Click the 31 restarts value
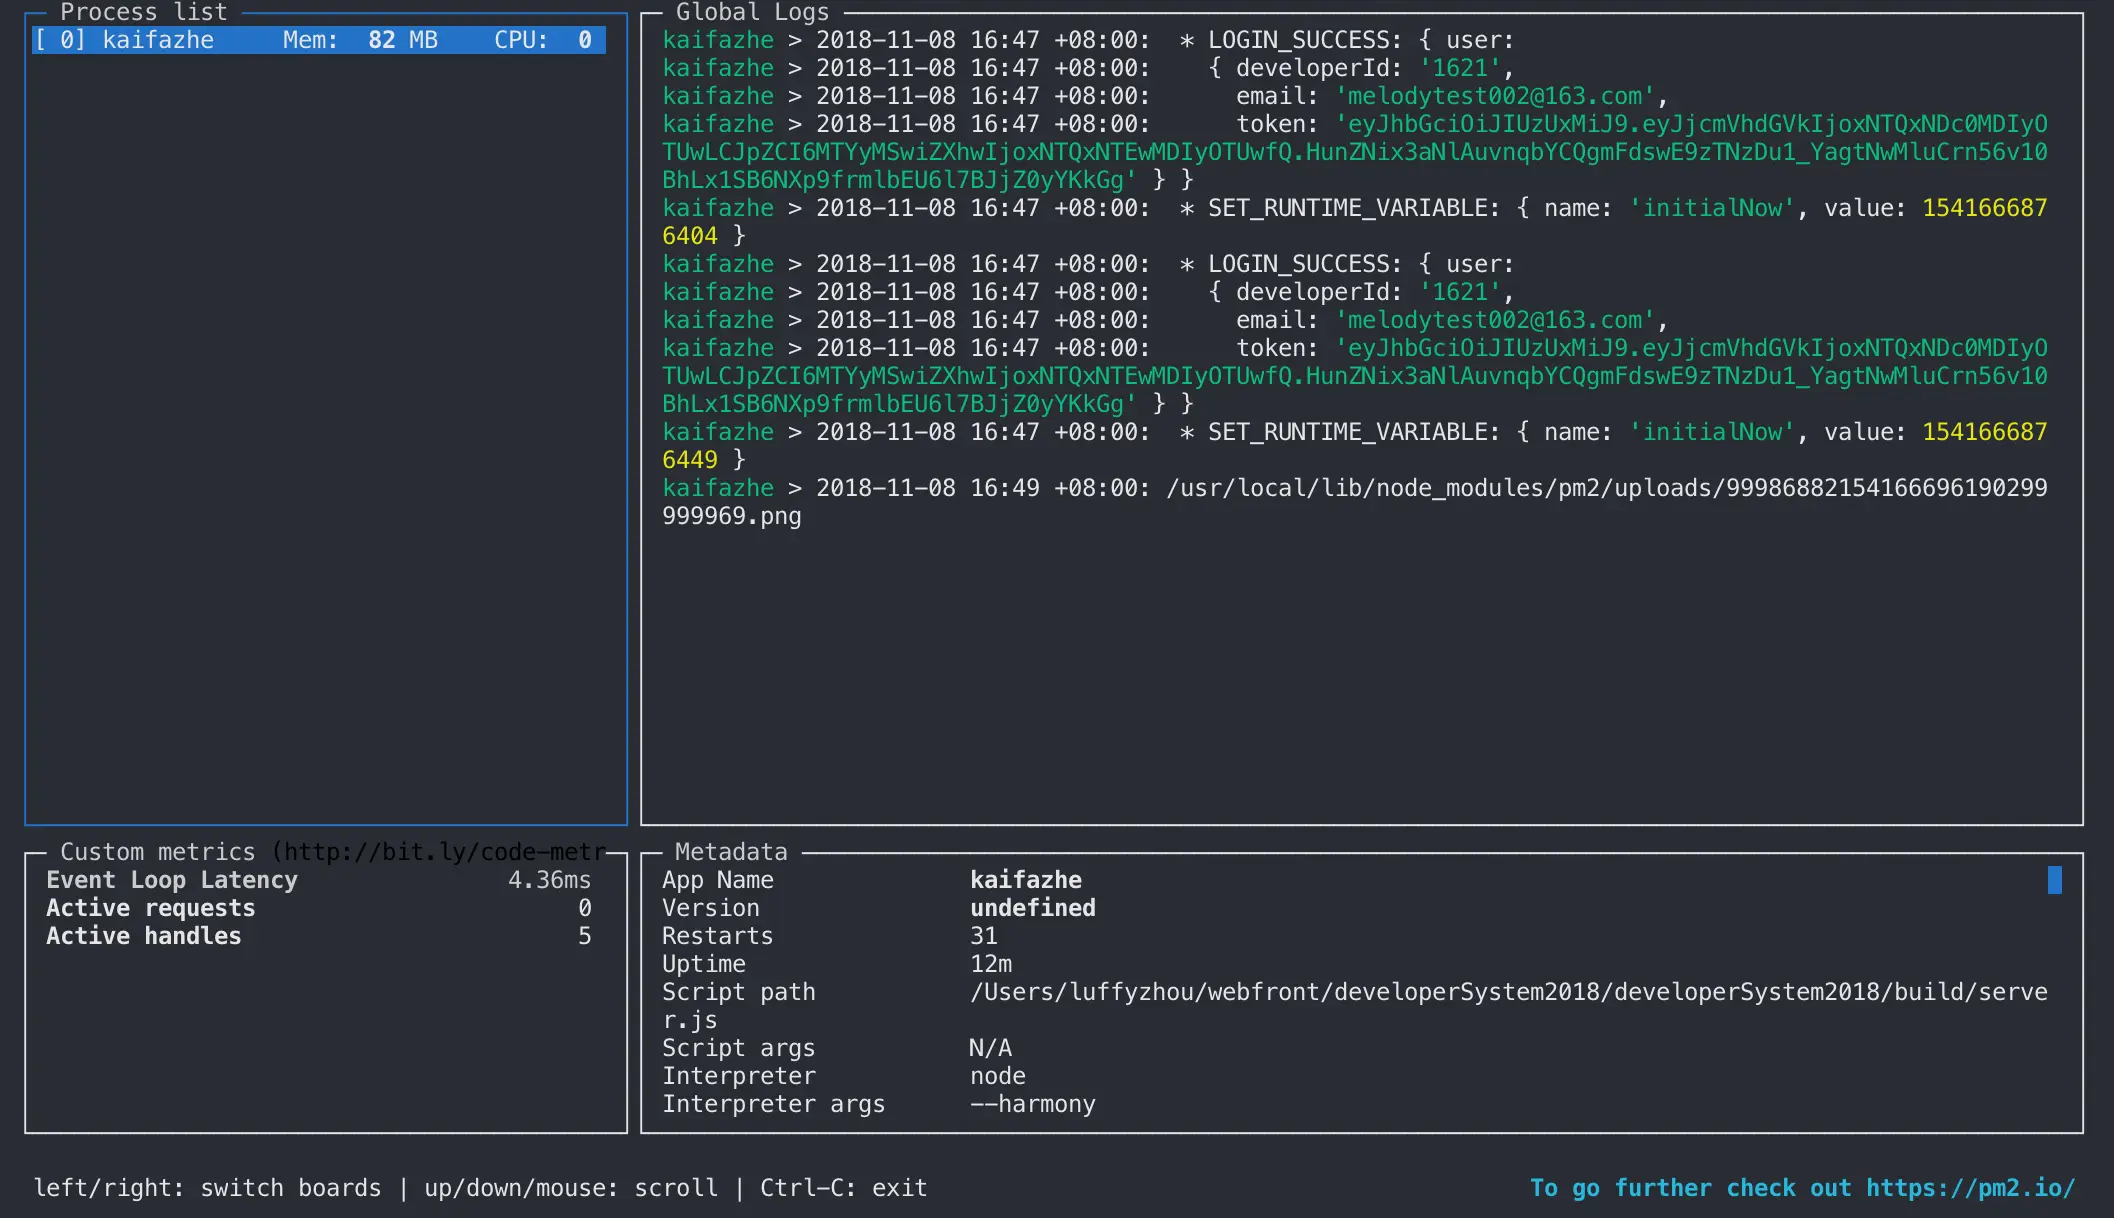2114x1218 pixels. [x=984, y=936]
